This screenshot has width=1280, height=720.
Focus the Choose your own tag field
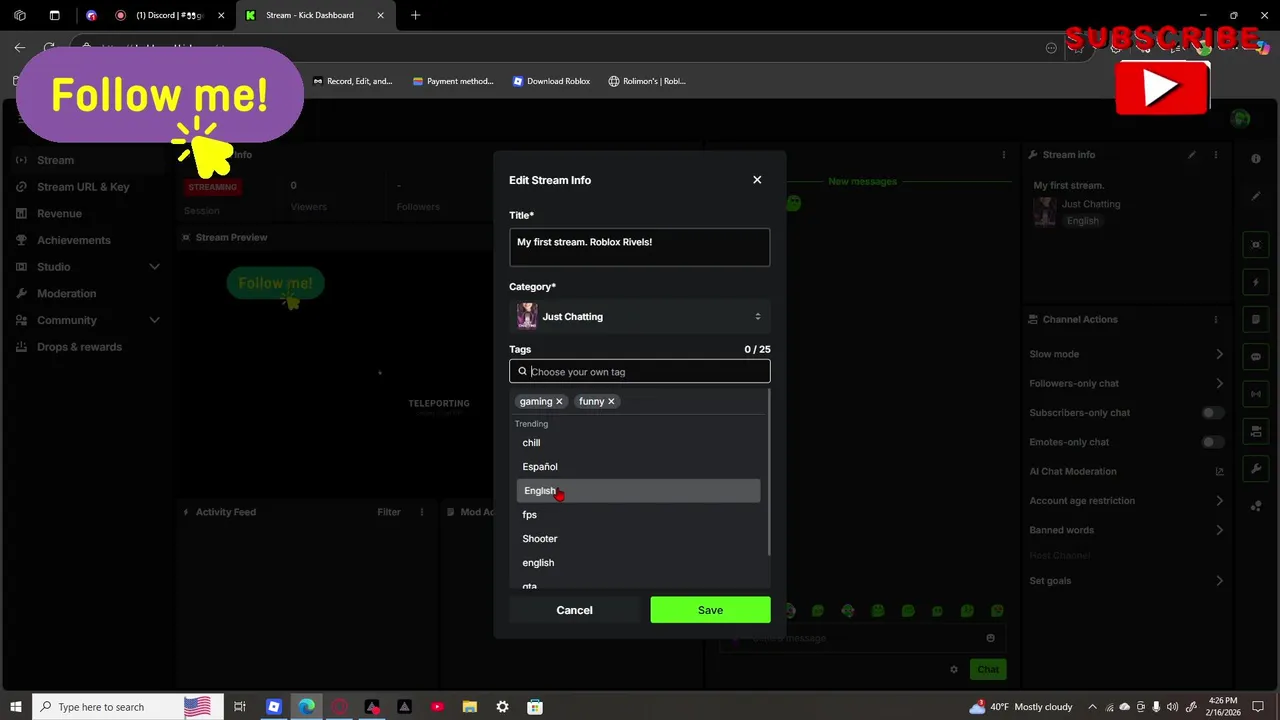pyautogui.click(x=639, y=372)
